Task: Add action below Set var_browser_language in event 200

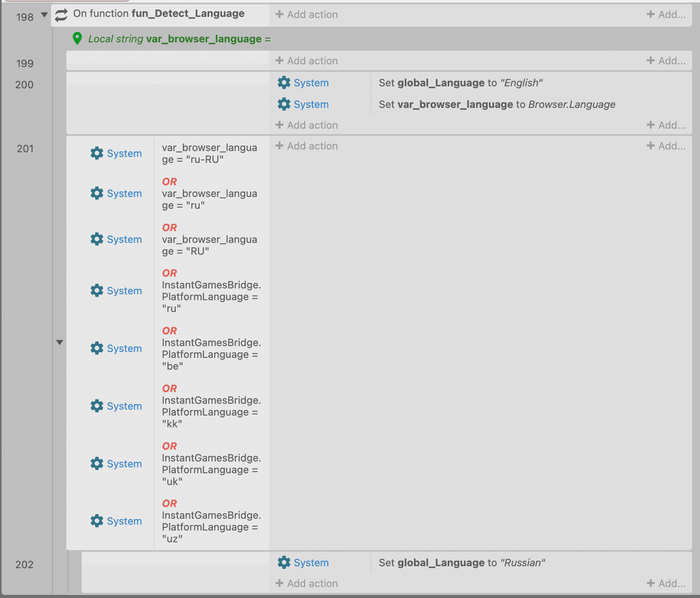Action: pos(307,125)
